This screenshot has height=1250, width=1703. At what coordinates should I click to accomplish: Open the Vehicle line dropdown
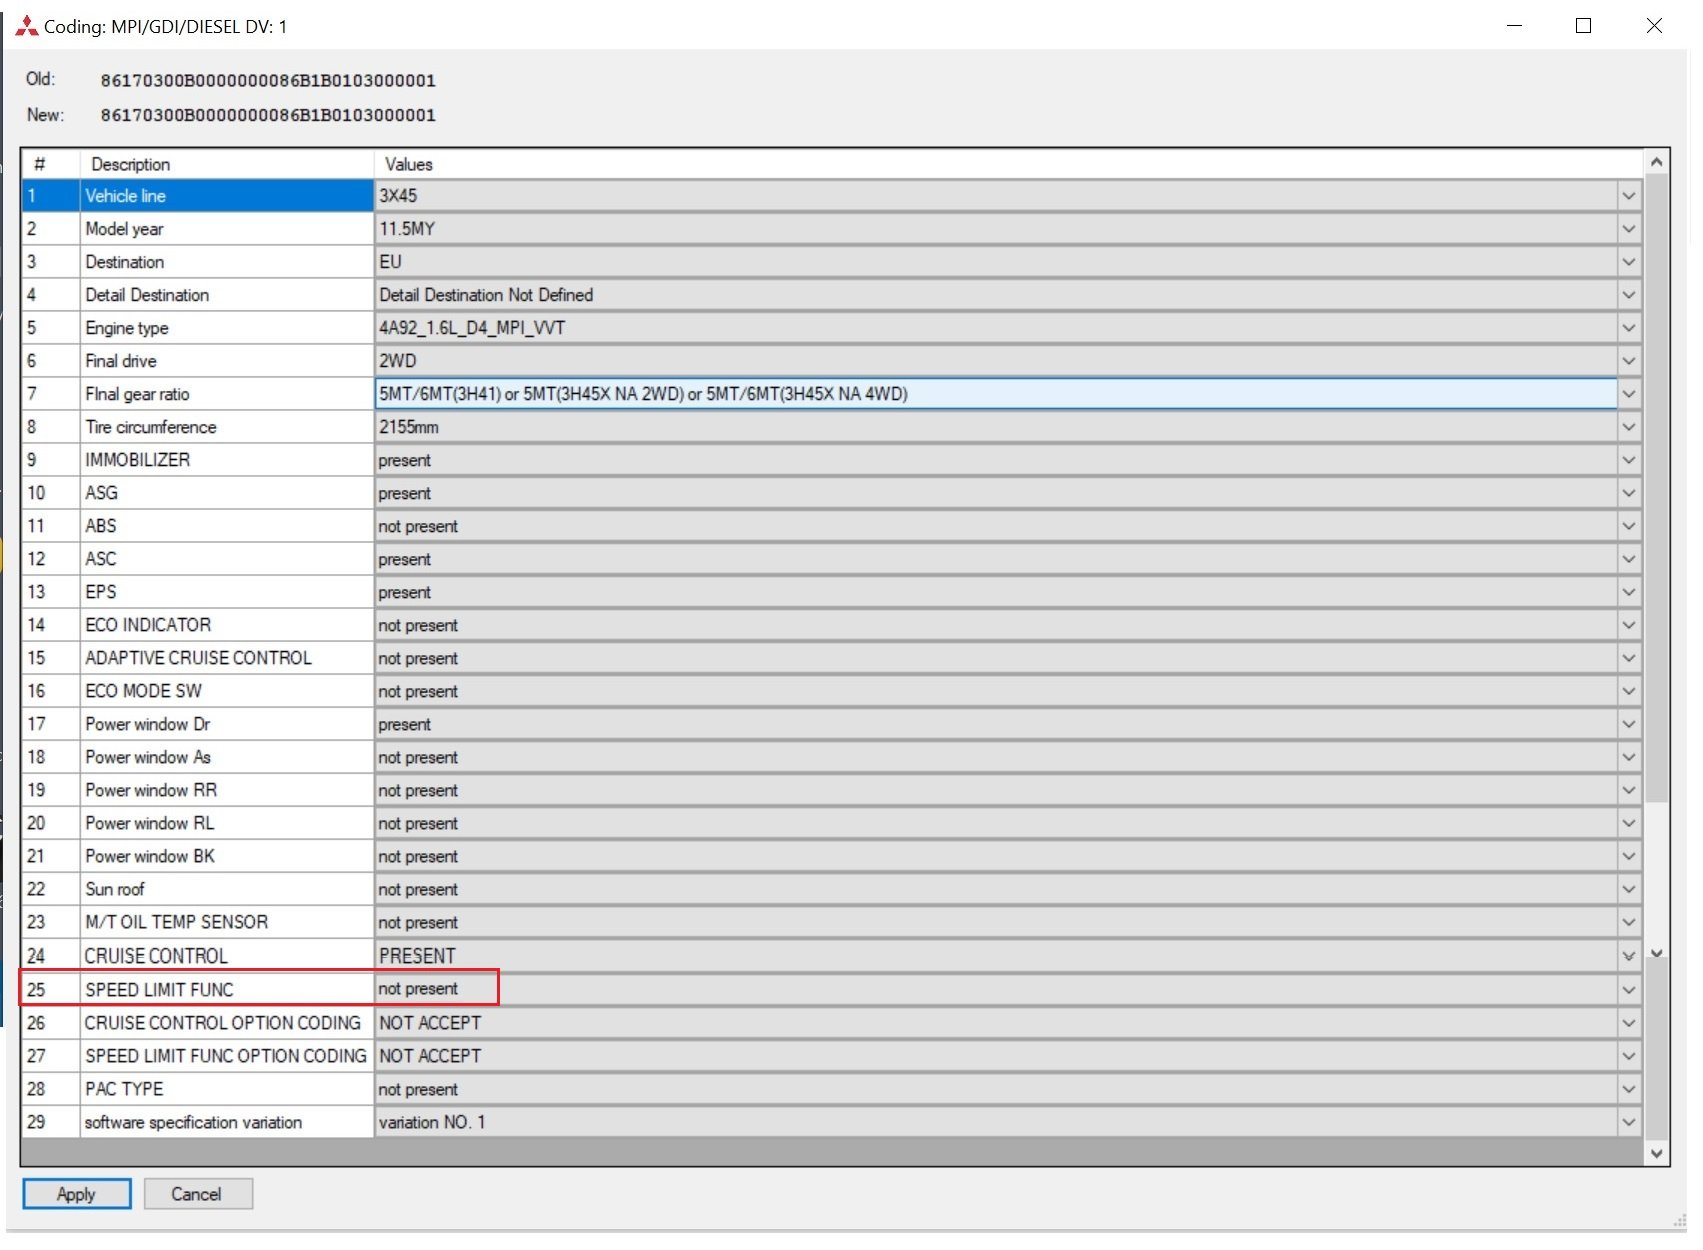coord(1628,196)
